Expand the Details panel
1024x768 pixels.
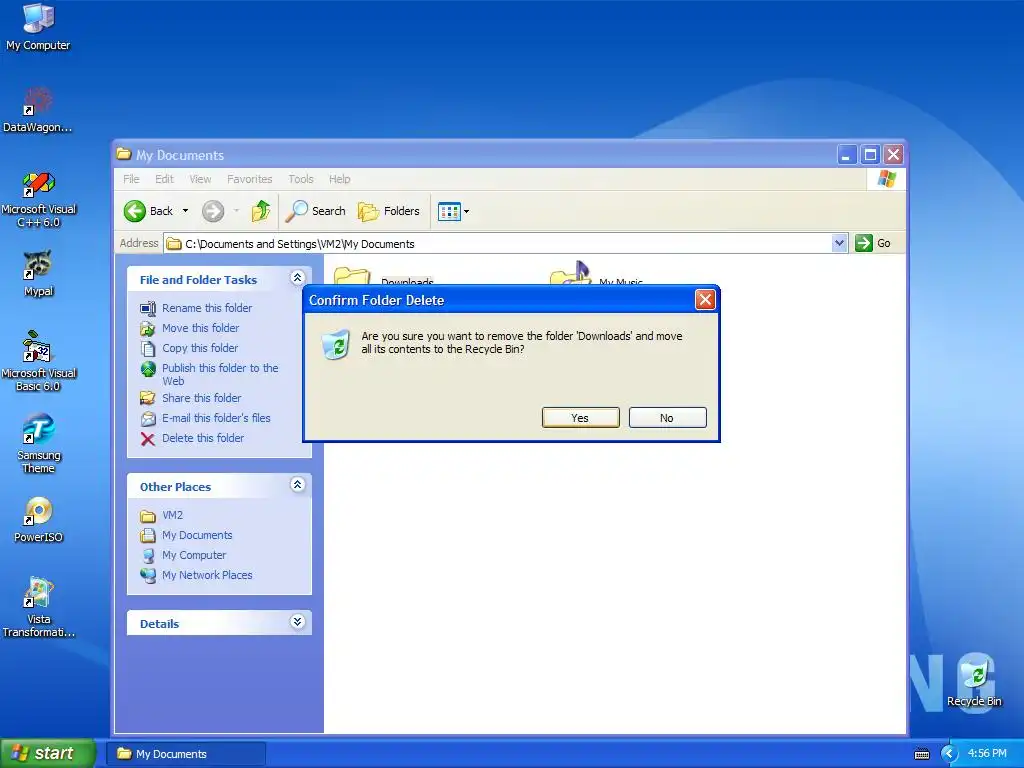(x=297, y=622)
